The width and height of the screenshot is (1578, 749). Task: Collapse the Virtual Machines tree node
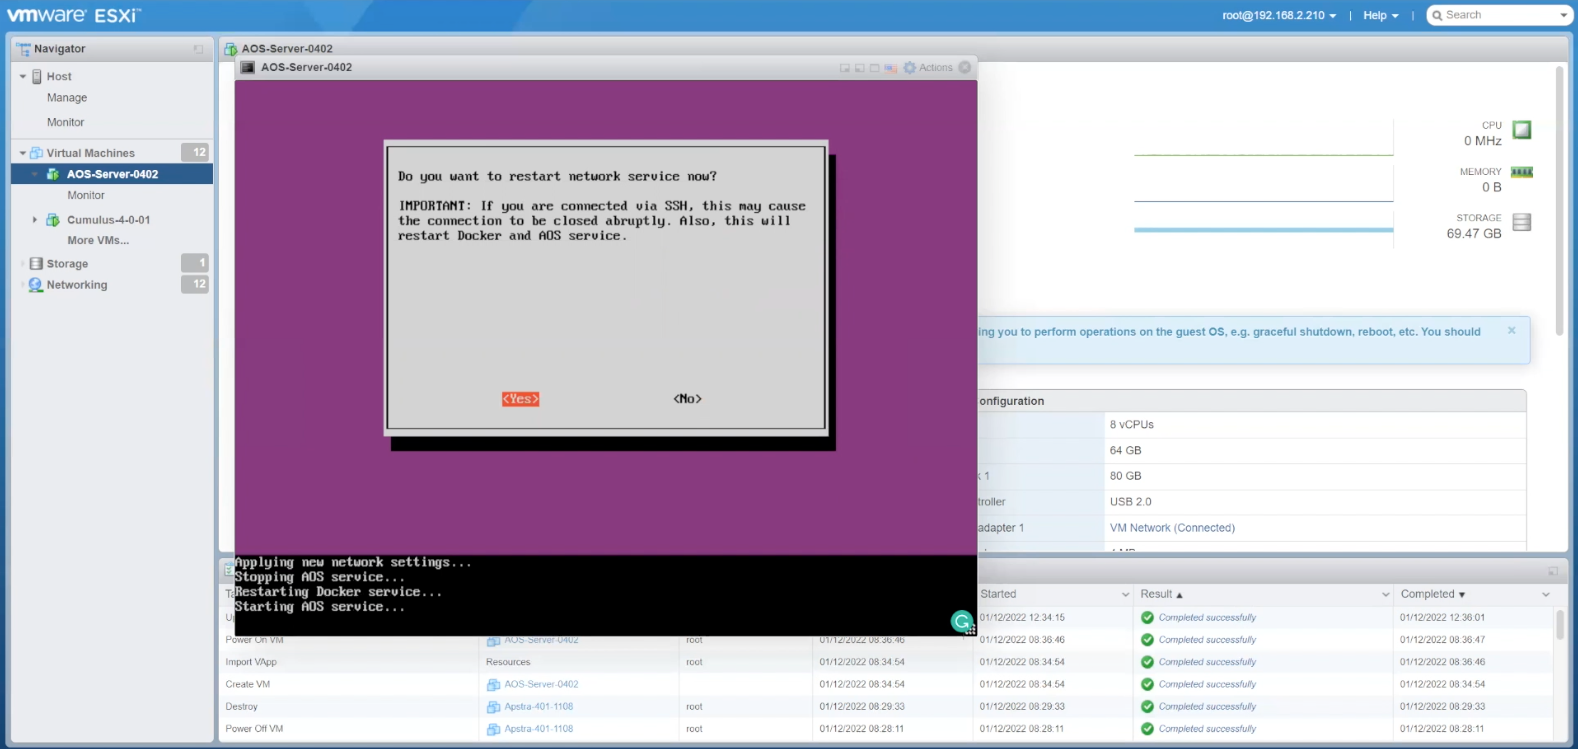[x=23, y=153]
